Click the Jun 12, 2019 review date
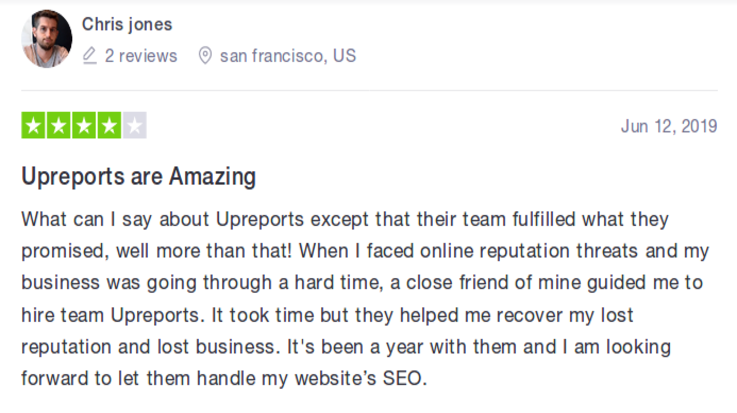Screen dimensions: 737x413 coord(669,126)
